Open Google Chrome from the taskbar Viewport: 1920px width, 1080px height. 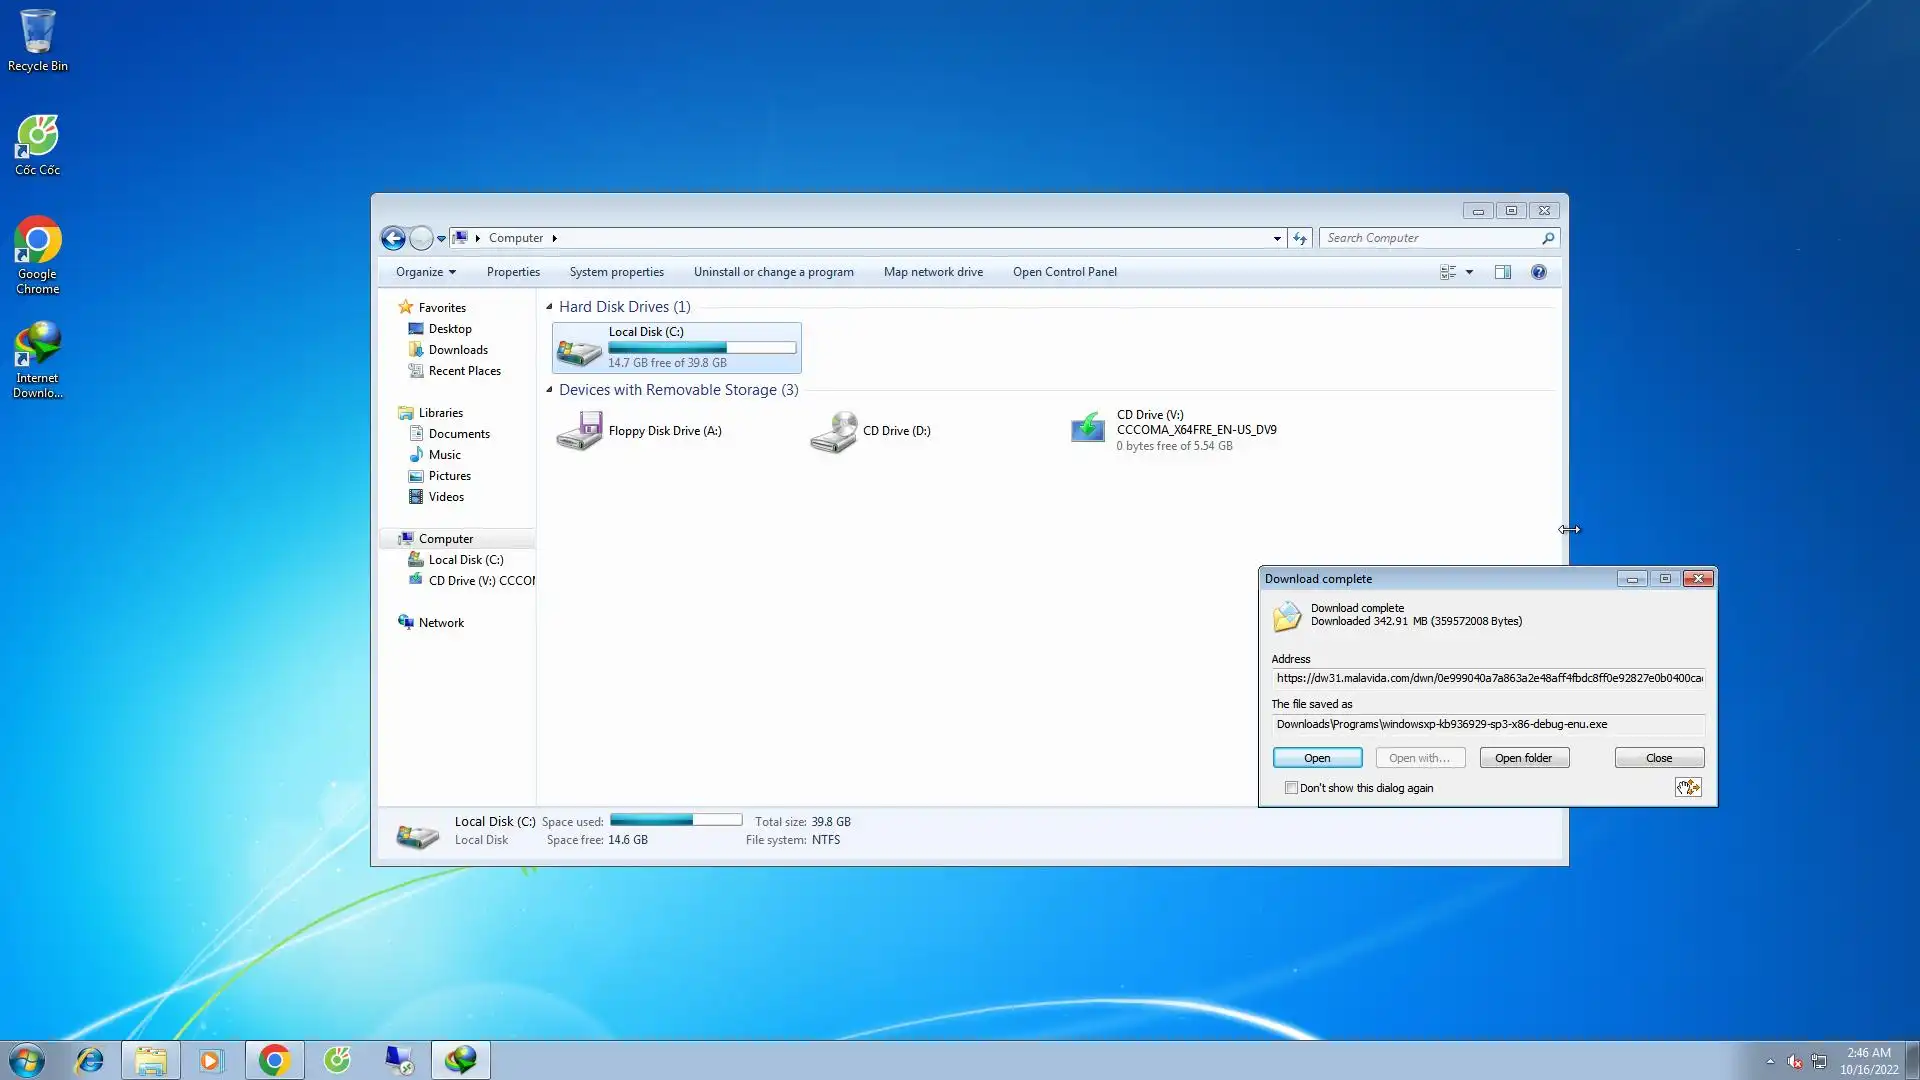coord(274,1060)
